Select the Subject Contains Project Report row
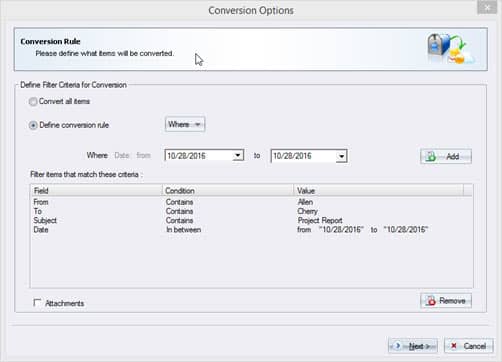 tap(251, 220)
